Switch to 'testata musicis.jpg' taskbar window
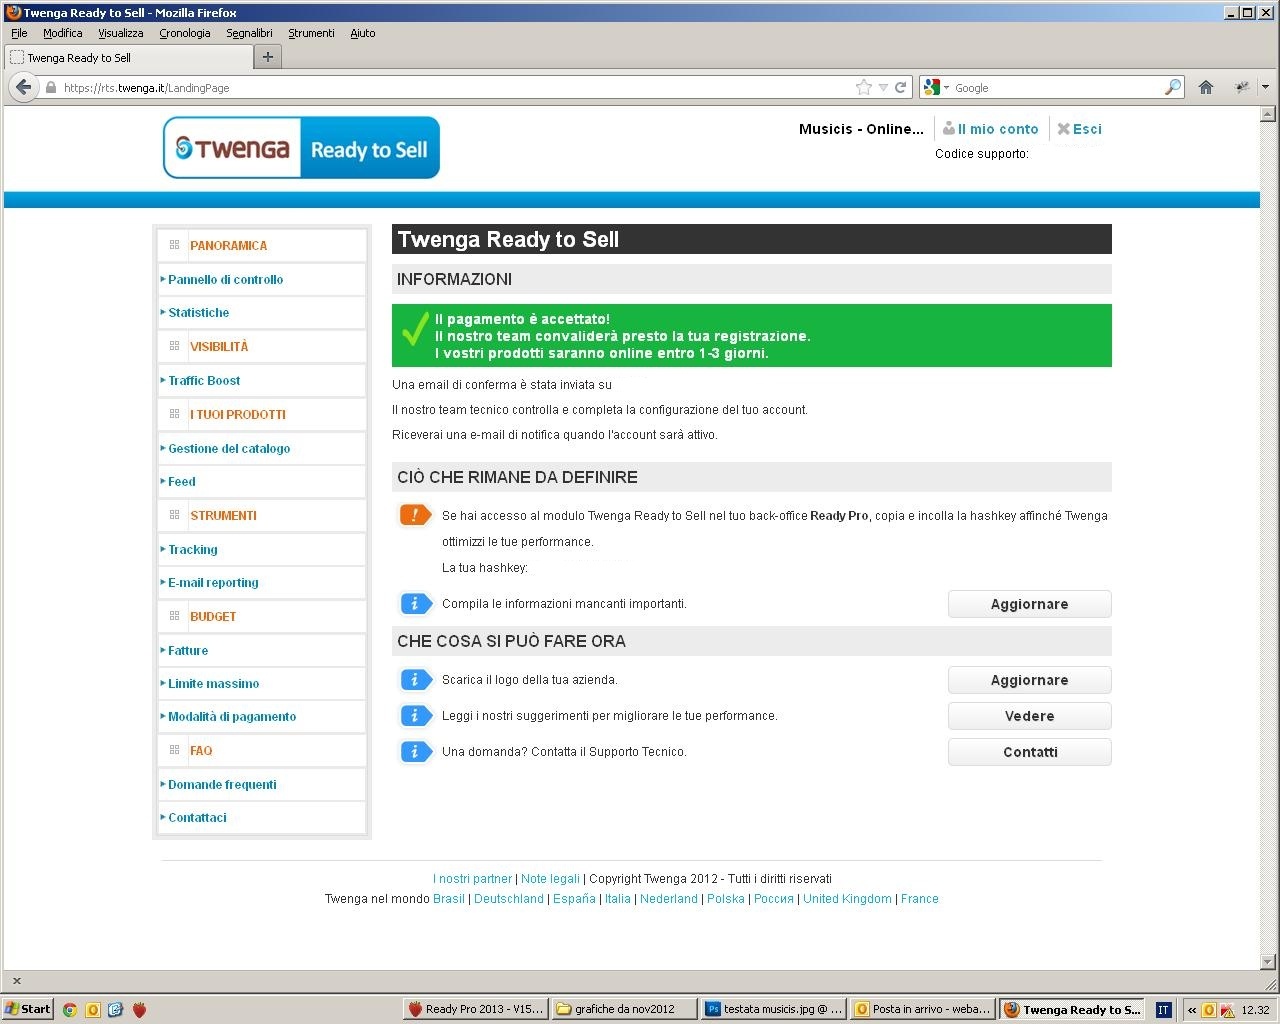 (x=774, y=1009)
